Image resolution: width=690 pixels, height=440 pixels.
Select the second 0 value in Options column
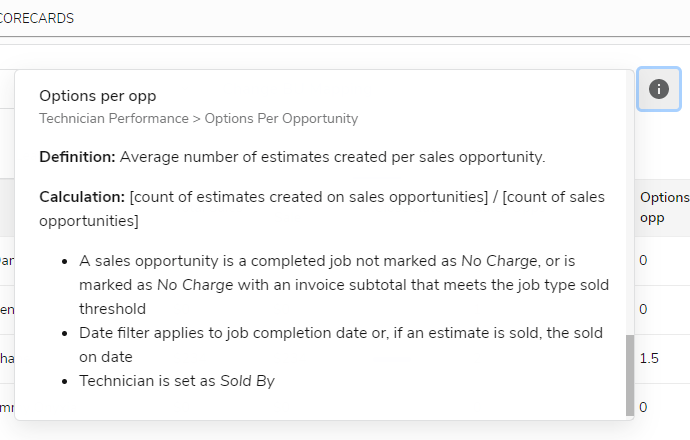(x=644, y=309)
